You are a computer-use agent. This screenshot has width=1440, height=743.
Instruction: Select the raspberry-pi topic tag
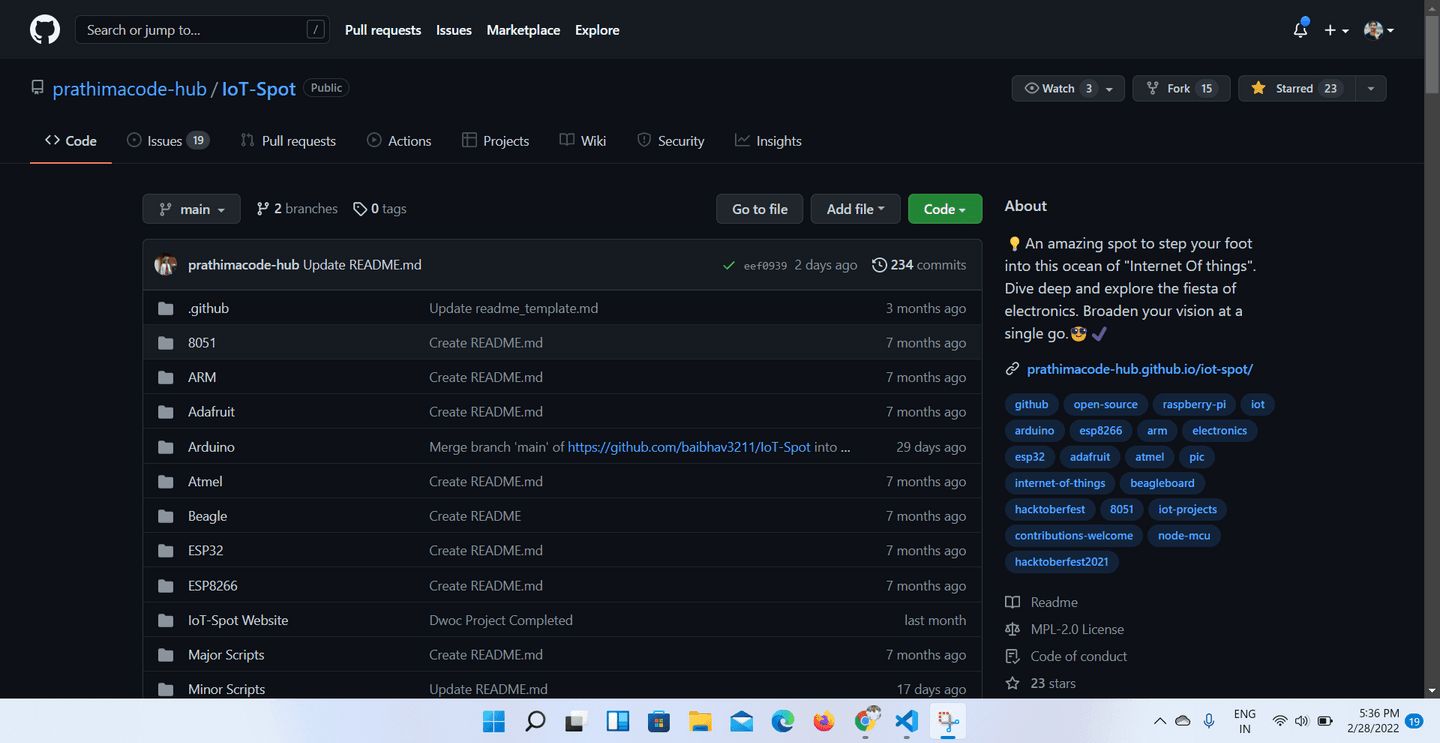coord(1194,405)
